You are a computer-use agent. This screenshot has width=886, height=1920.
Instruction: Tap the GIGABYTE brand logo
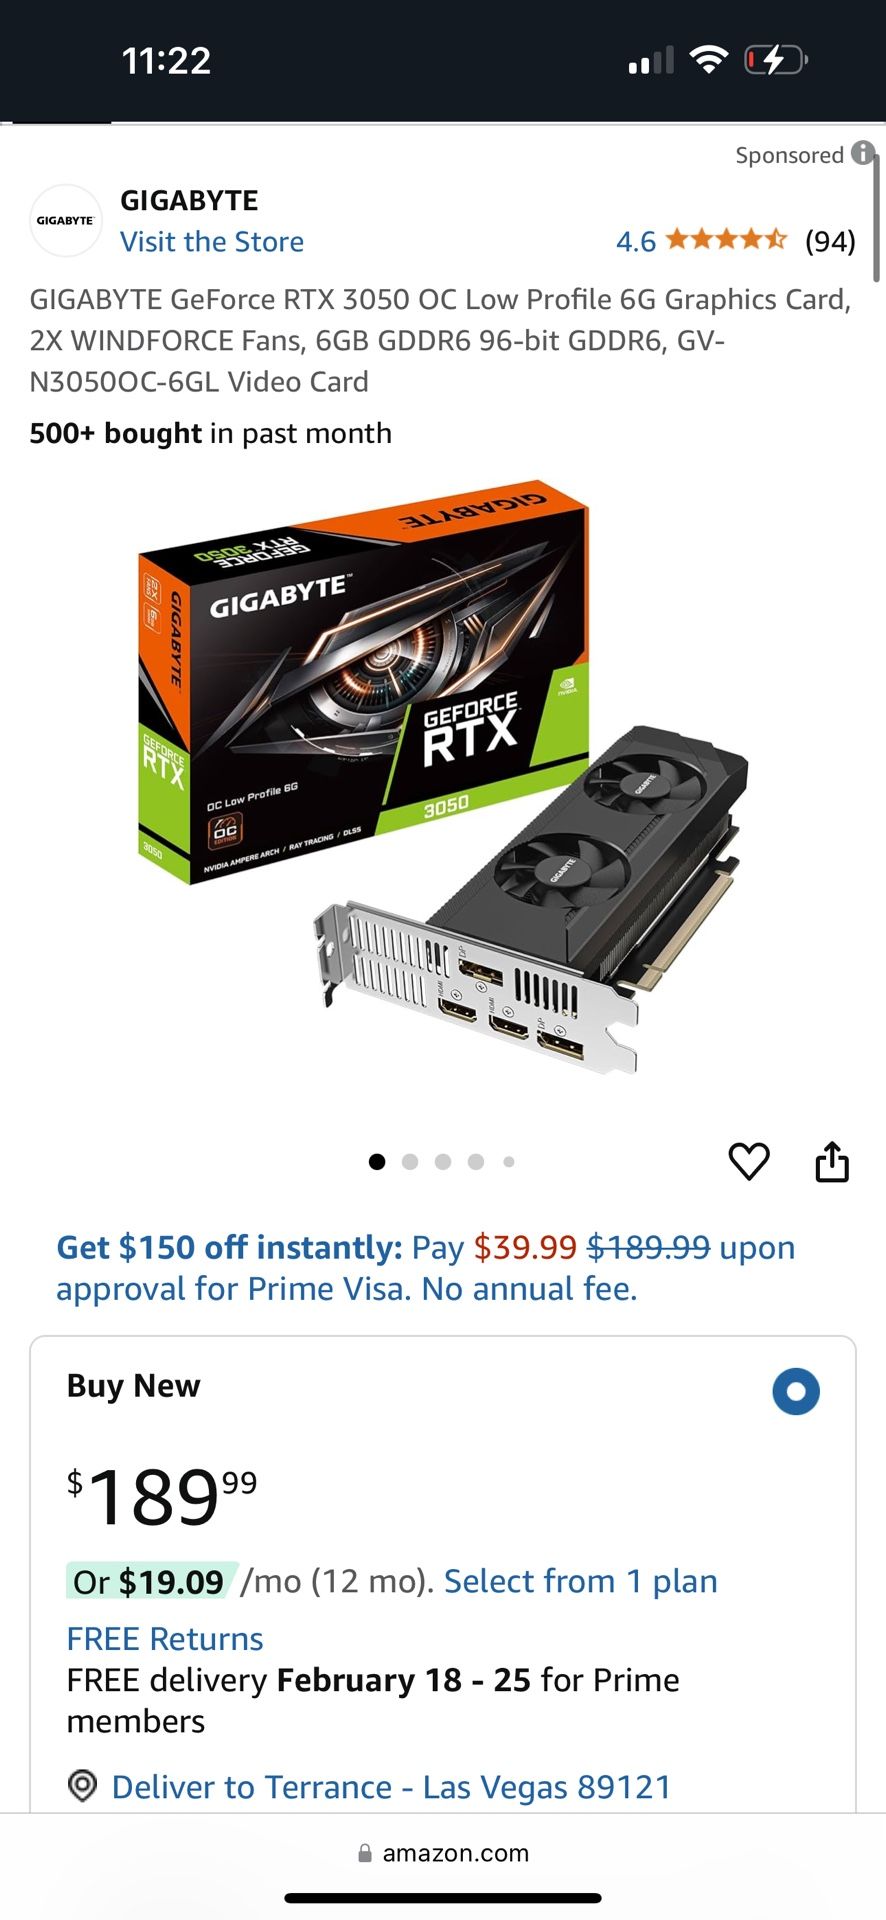tap(66, 221)
